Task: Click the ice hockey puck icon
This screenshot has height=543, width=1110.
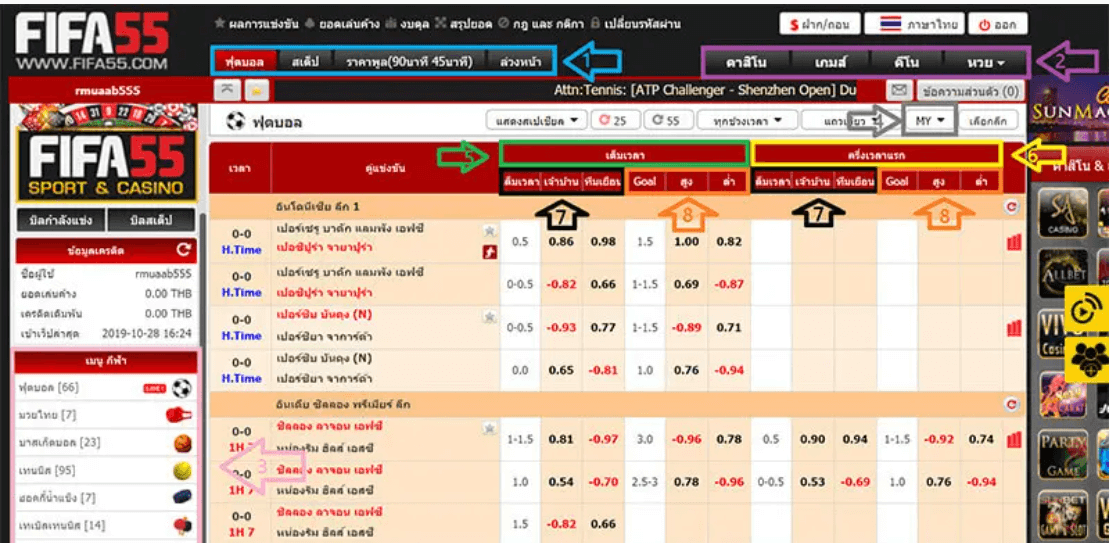Action: coord(183,498)
